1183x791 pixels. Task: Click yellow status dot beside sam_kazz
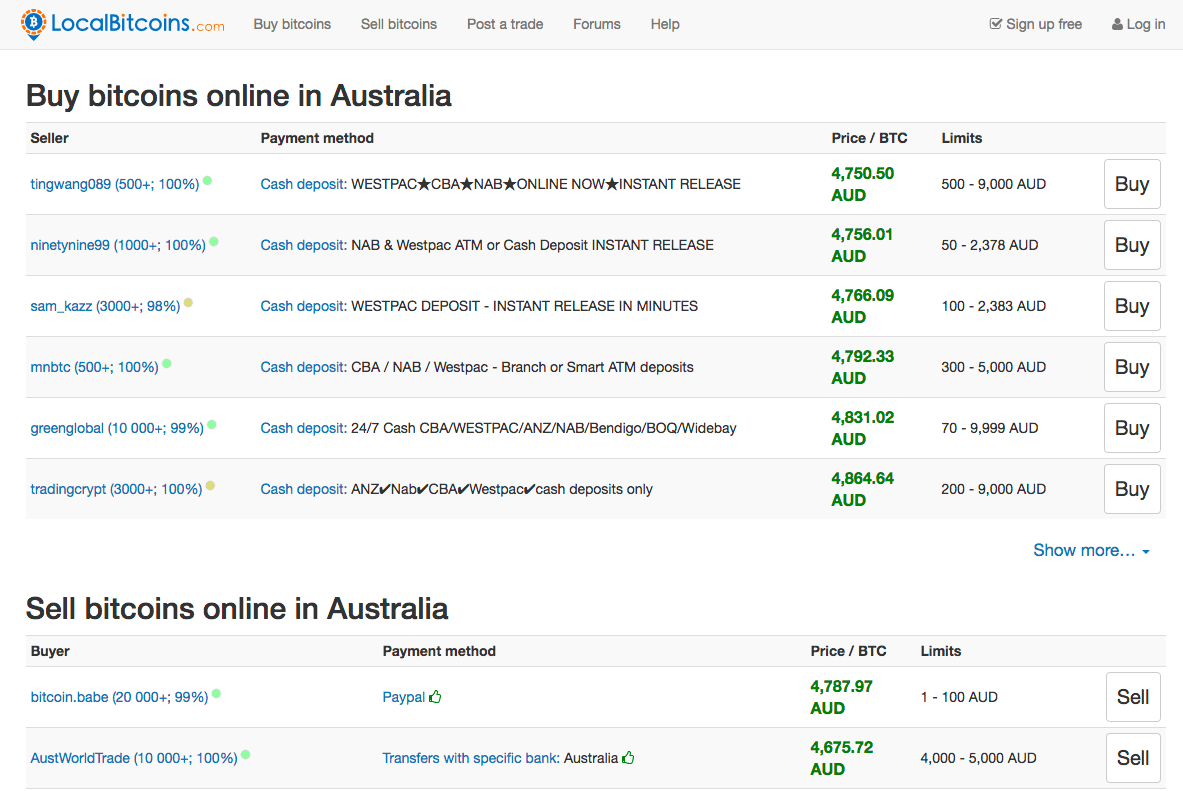[x=188, y=303]
